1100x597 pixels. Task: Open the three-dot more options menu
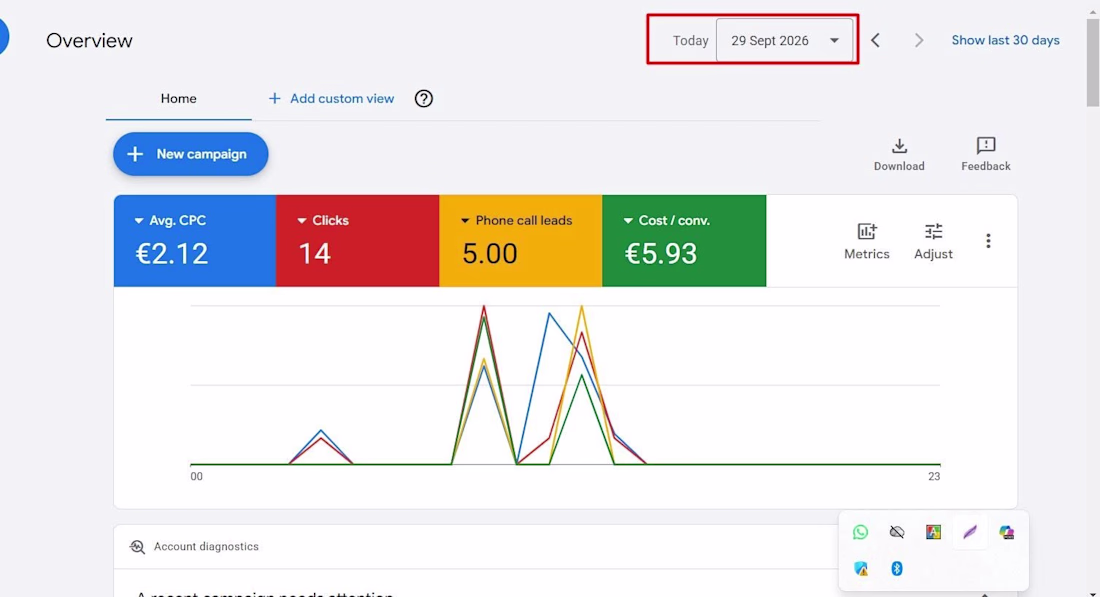[988, 241]
